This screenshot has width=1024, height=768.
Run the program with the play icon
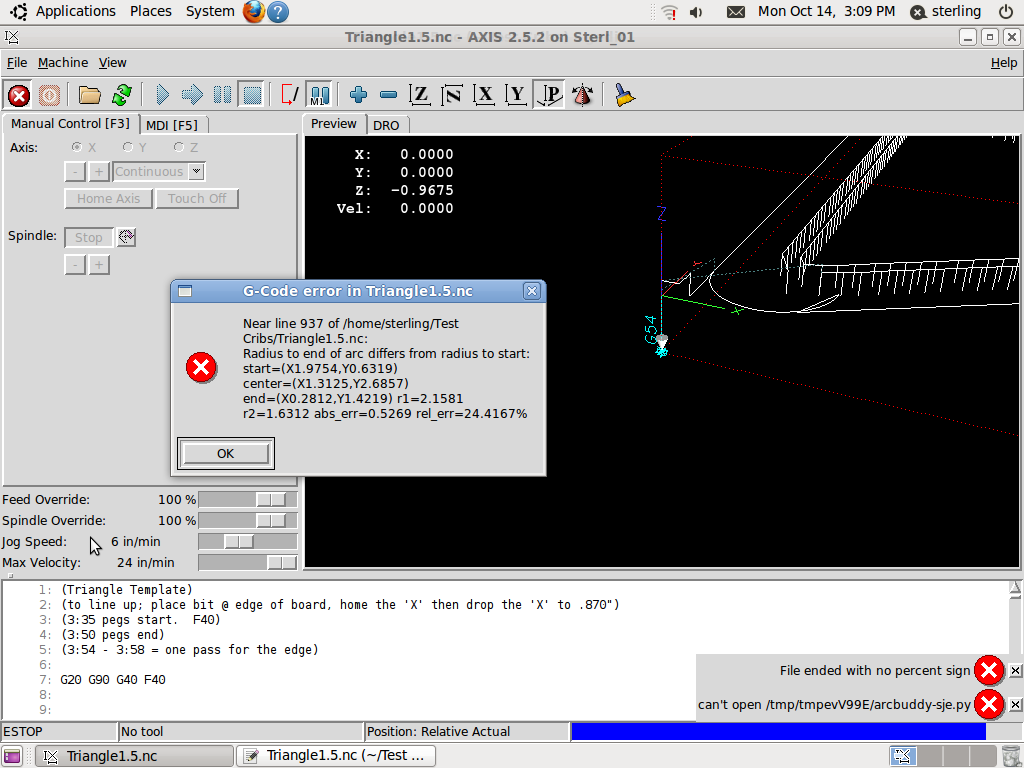pos(163,95)
